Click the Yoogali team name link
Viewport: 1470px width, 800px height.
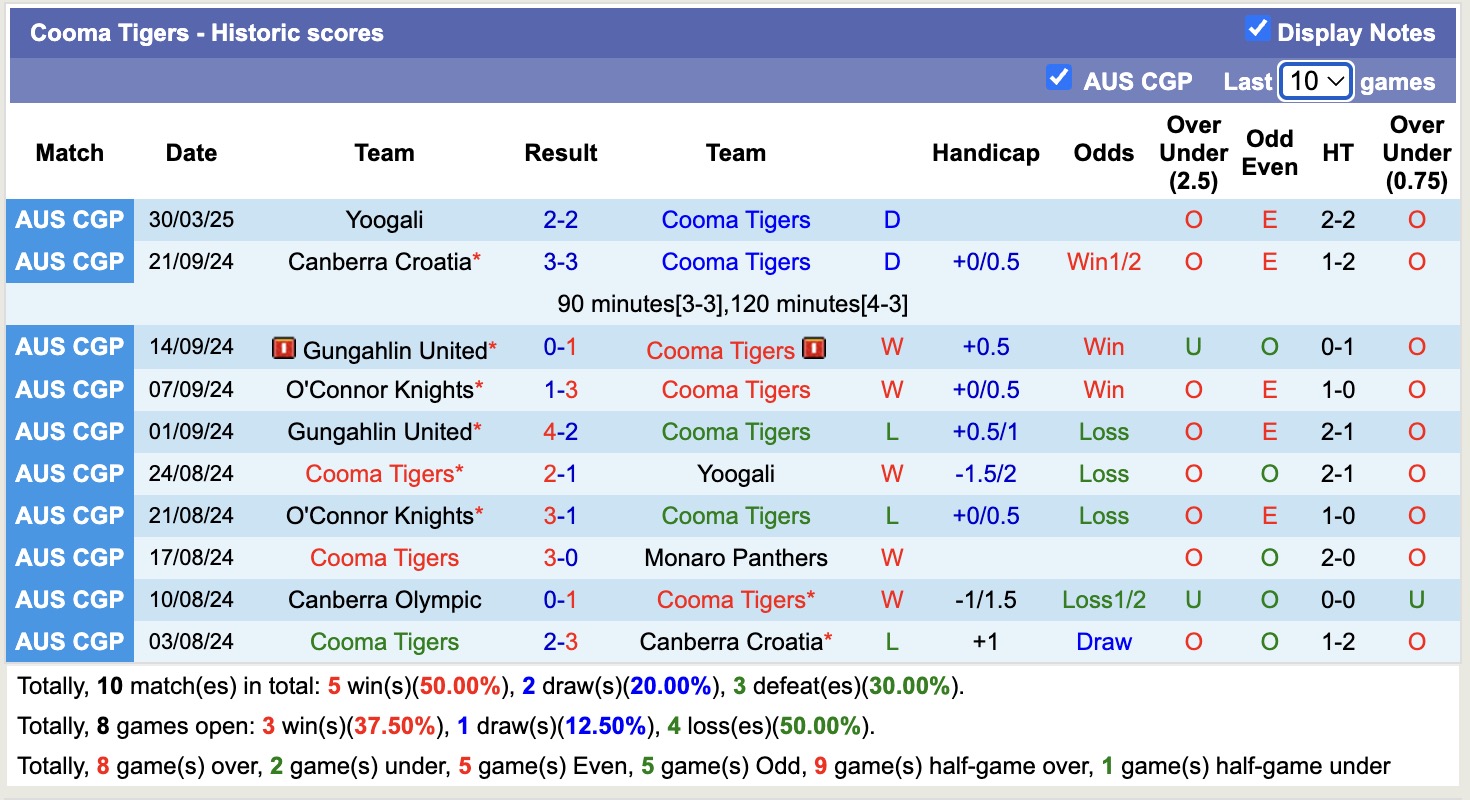384,219
